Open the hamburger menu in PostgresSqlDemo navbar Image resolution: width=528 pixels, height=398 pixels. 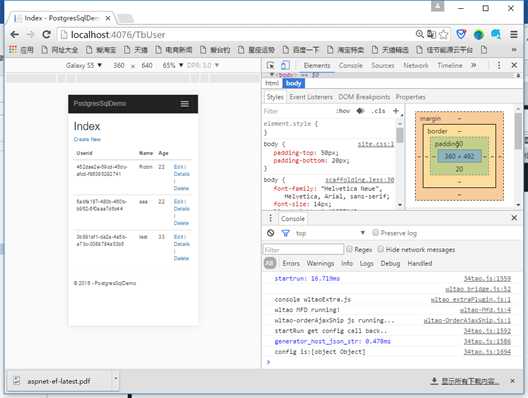tap(185, 104)
